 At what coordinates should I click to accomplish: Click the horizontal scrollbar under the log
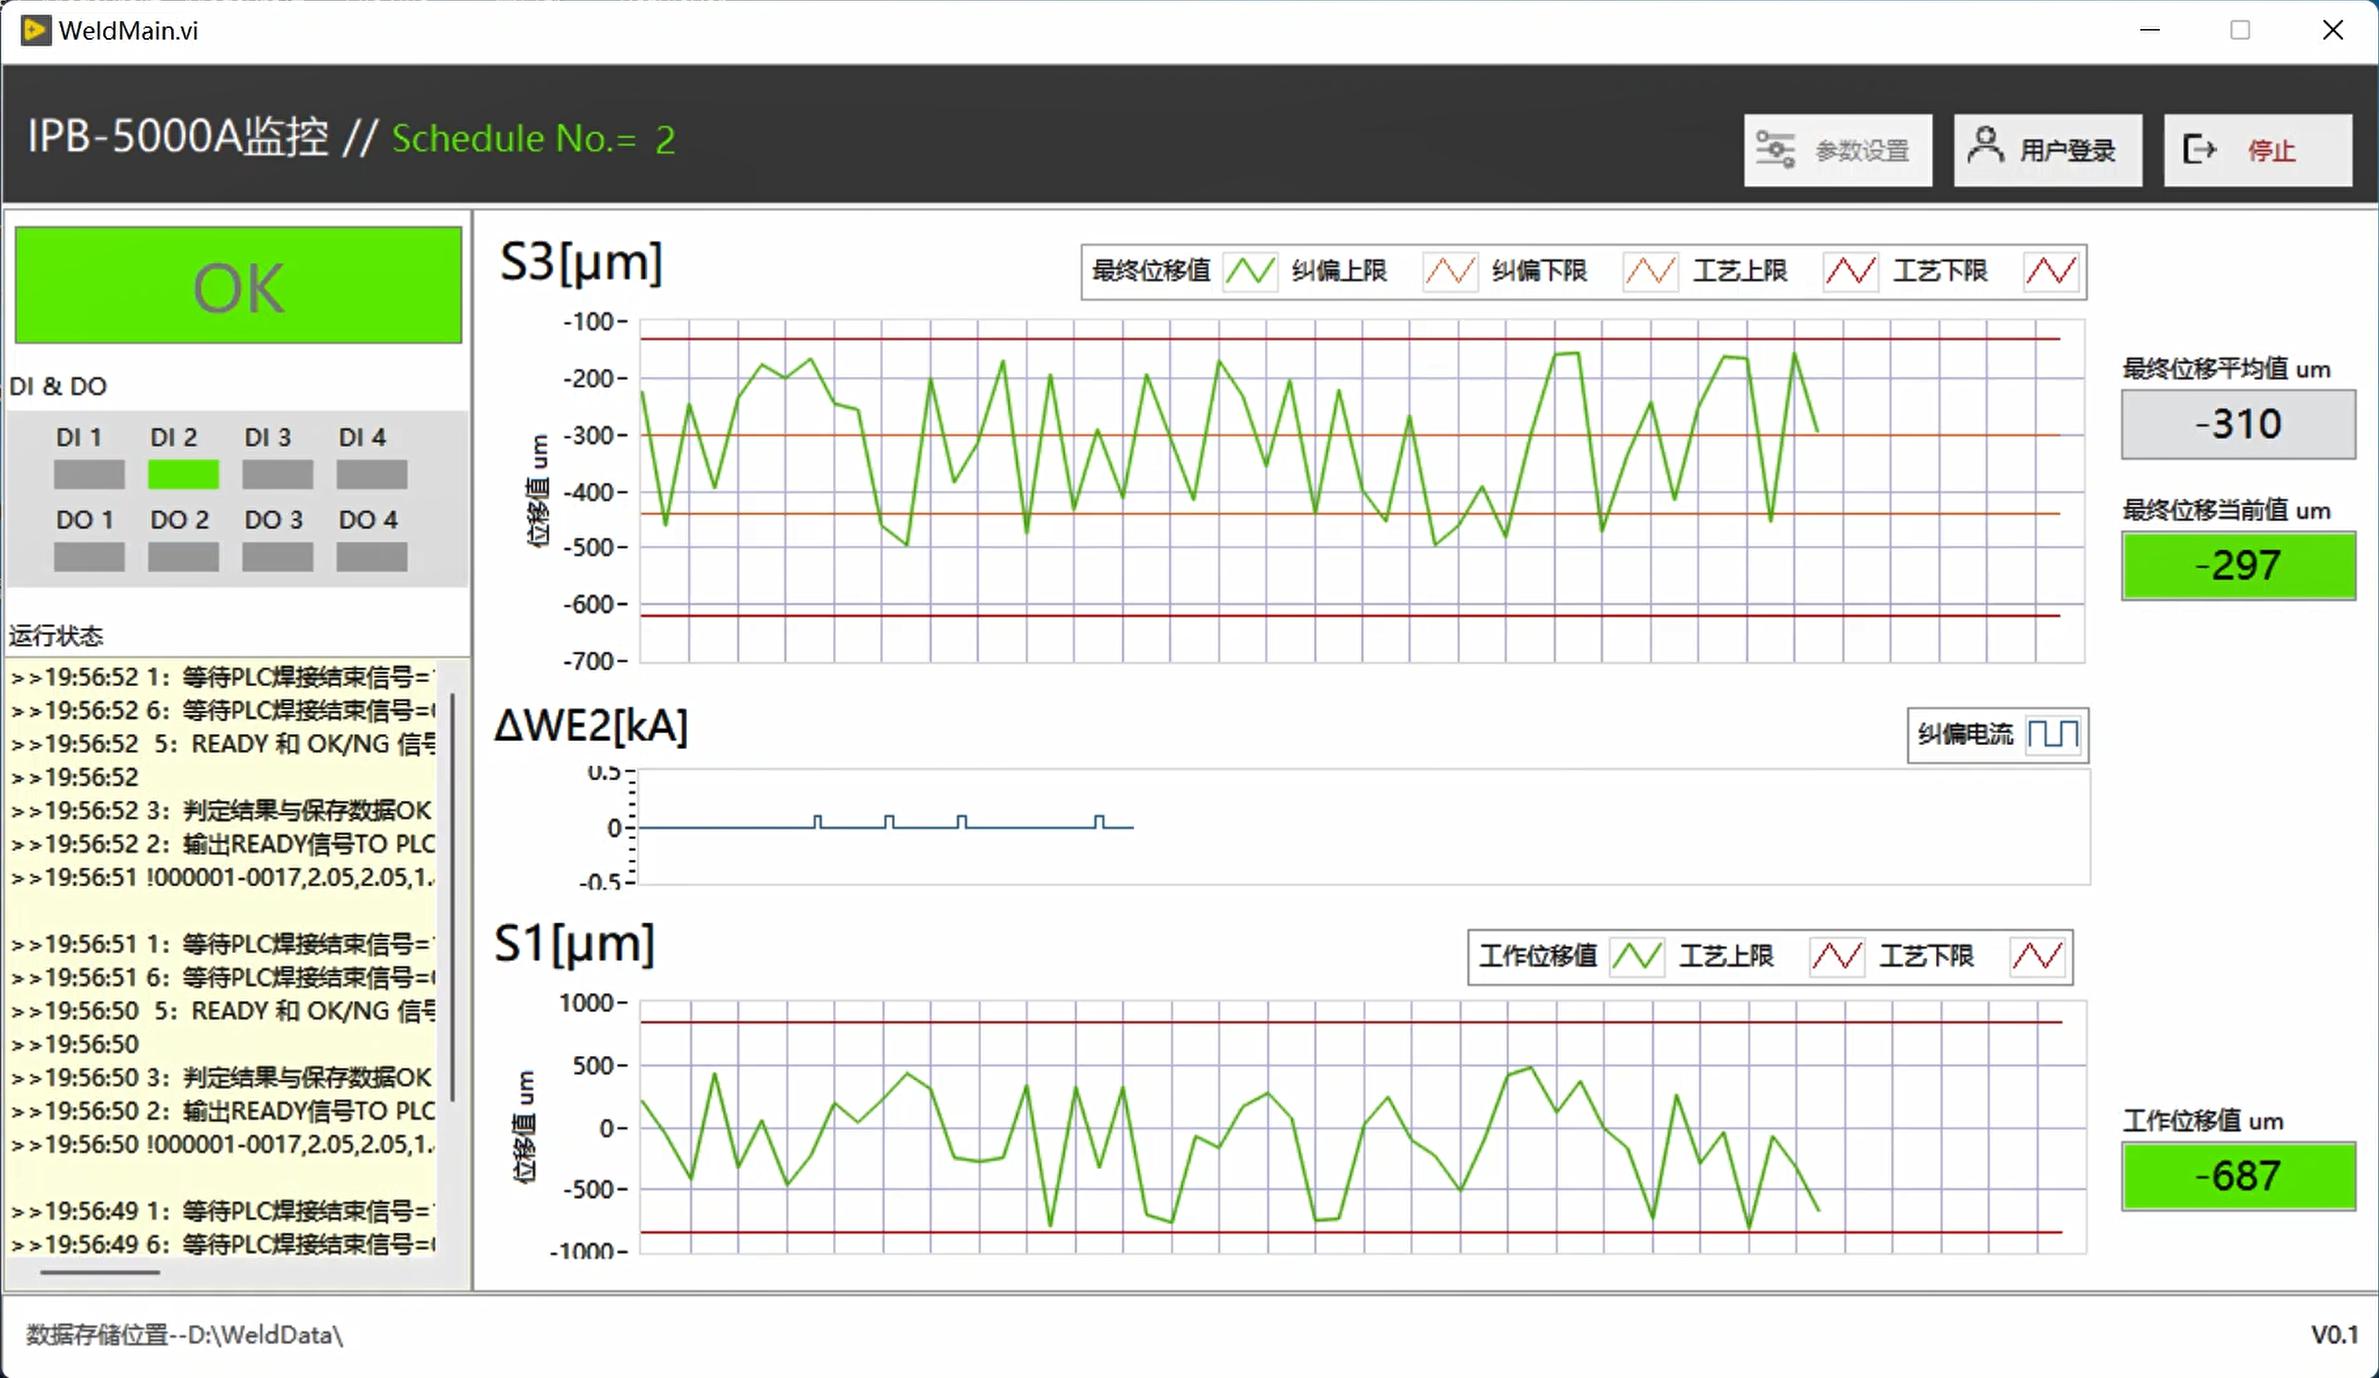100,1273
